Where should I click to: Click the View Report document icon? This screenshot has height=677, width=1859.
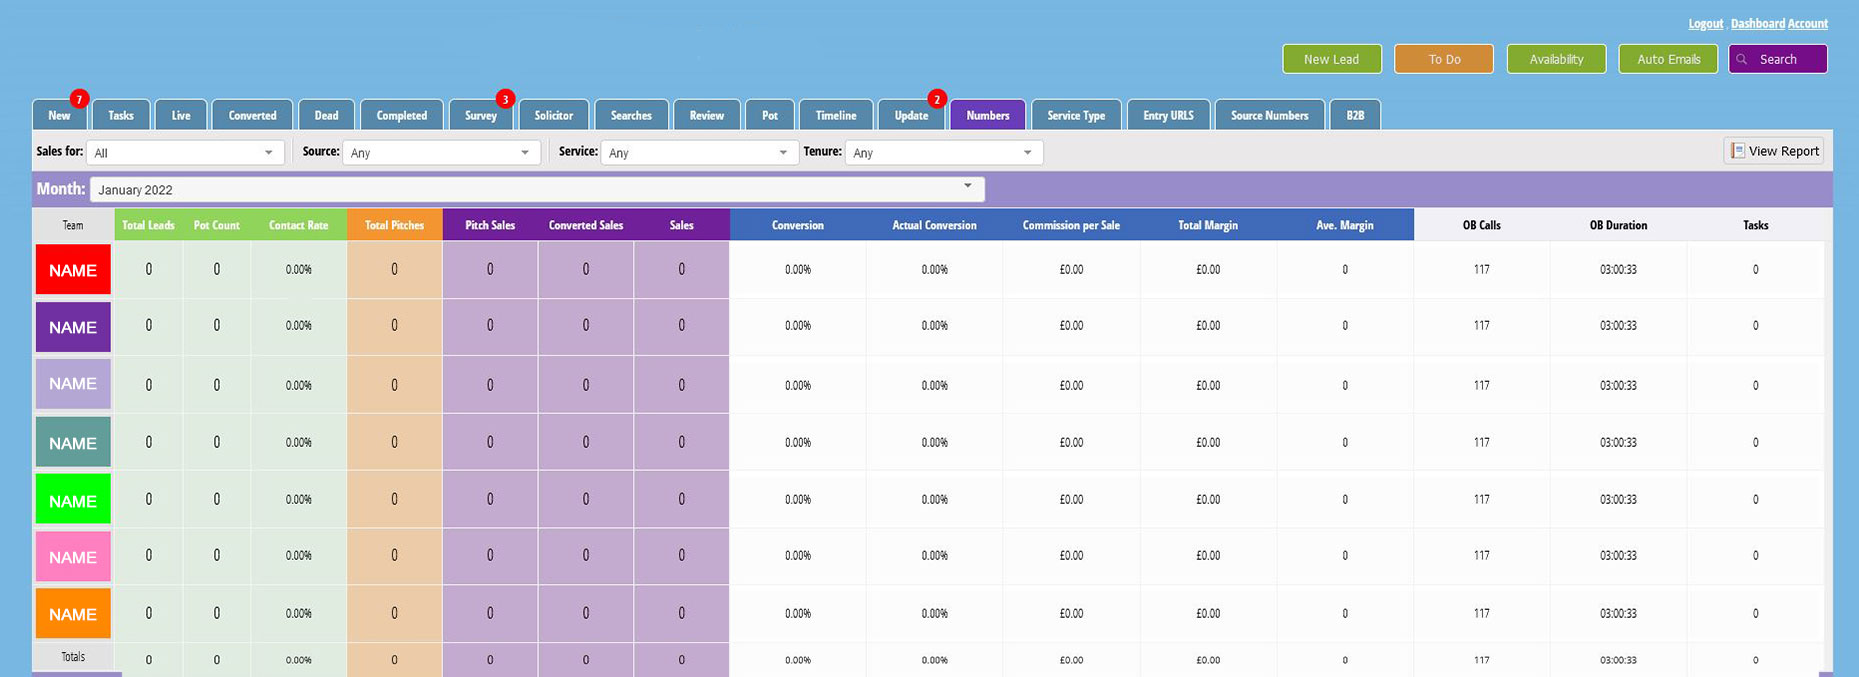click(1738, 151)
